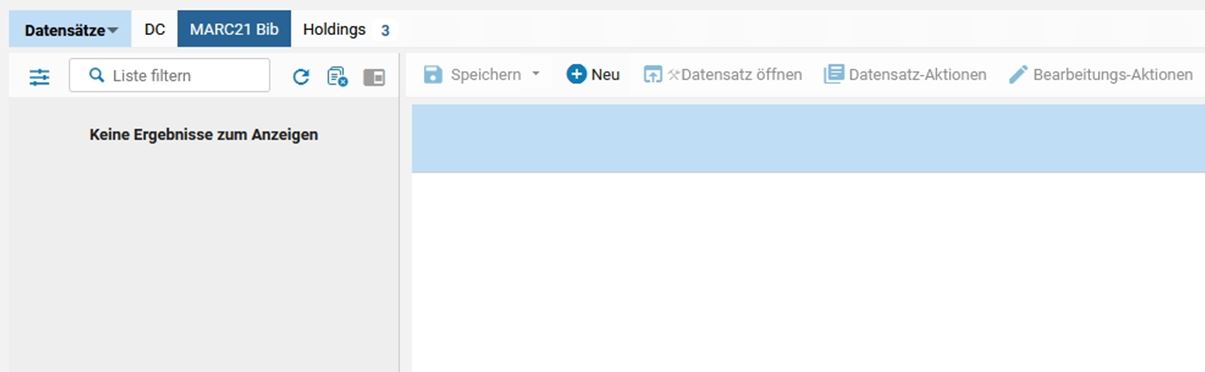
Task: Open list filter options sliders icon
Action: coord(39,76)
